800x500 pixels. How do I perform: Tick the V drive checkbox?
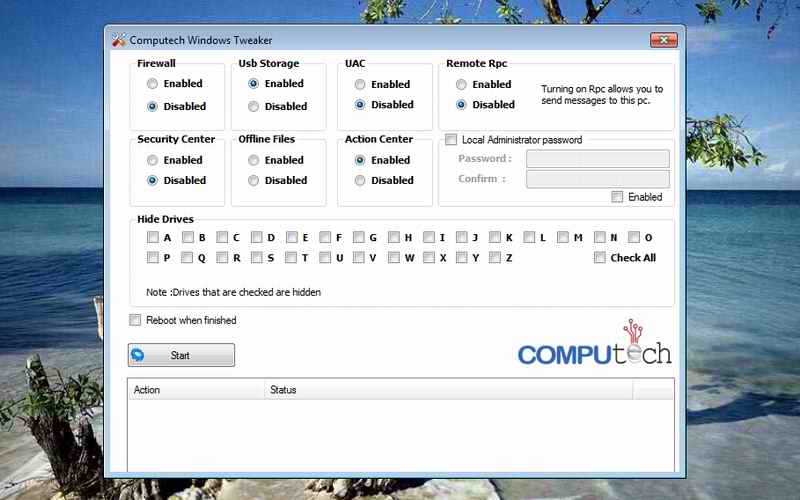pyautogui.click(x=359, y=258)
